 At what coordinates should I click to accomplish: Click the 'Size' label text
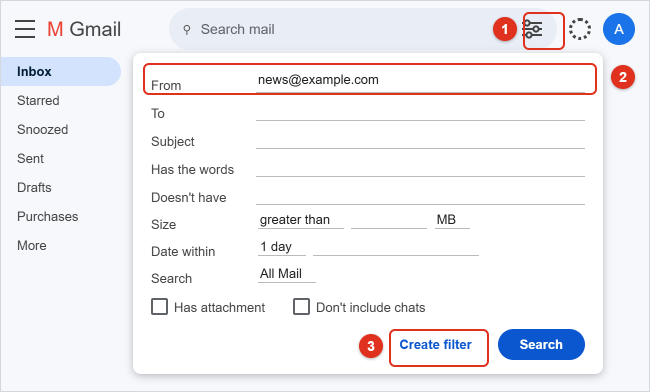[x=164, y=224]
